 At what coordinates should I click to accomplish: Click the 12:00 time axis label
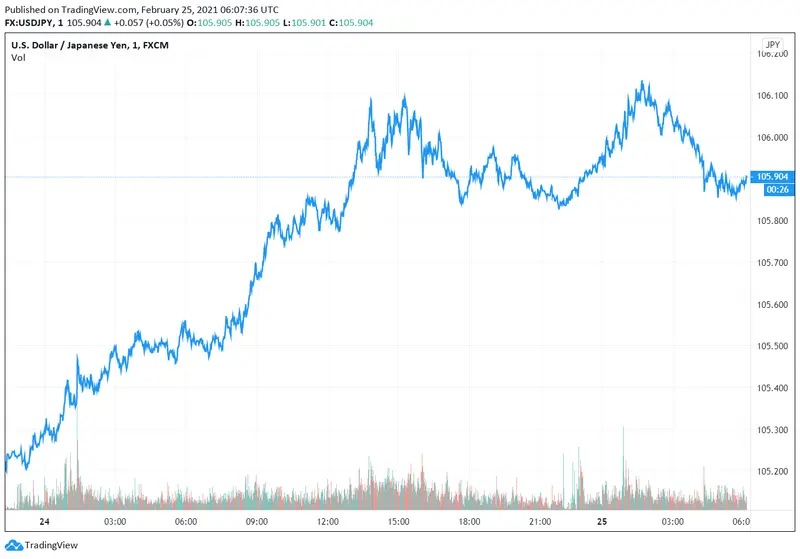pos(327,522)
